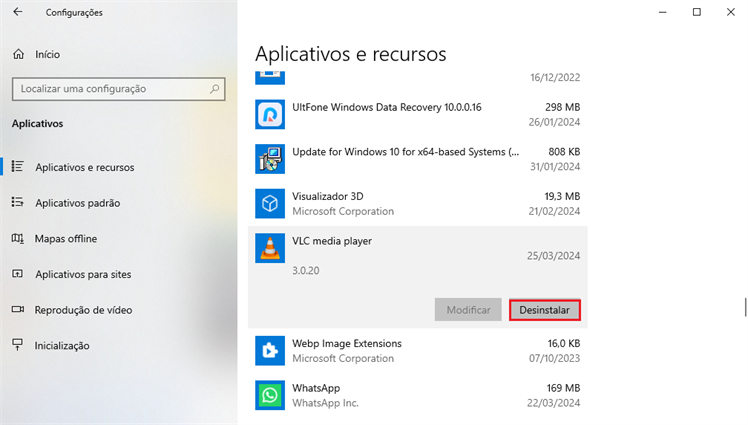This screenshot has width=748, height=425.
Task: Click the 16,0 KB size value
Action: 564,343
